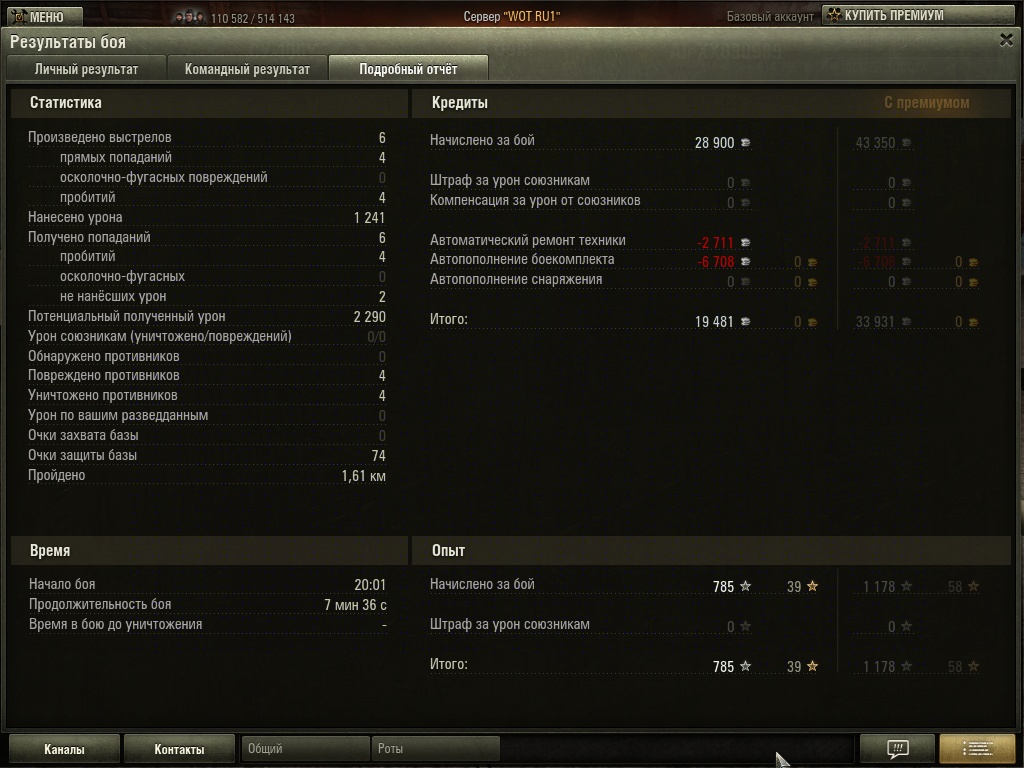Close the Результаты боя window

click(1006, 40)
